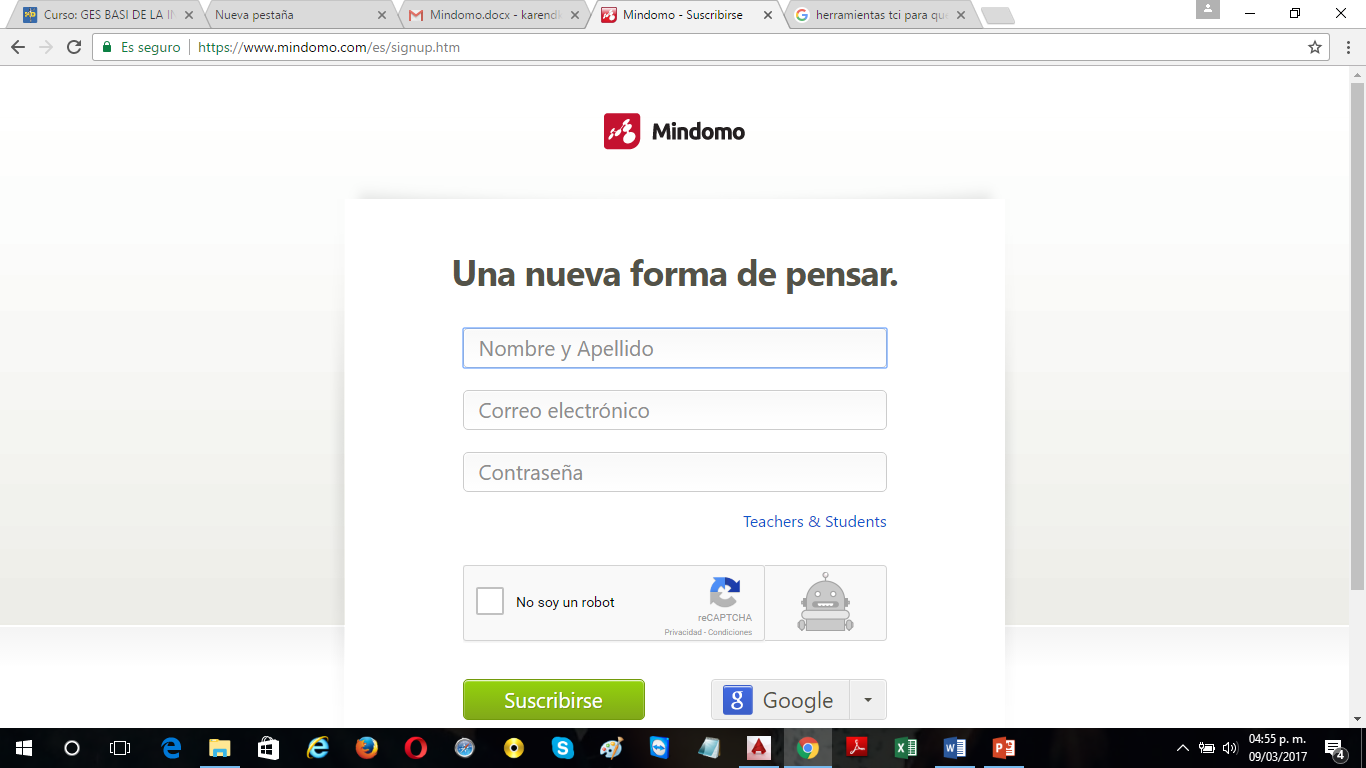Viewport: 1366px width, 768px height.
Task: Reload the page with the refresh icon
Action: [x=74, y=47]
